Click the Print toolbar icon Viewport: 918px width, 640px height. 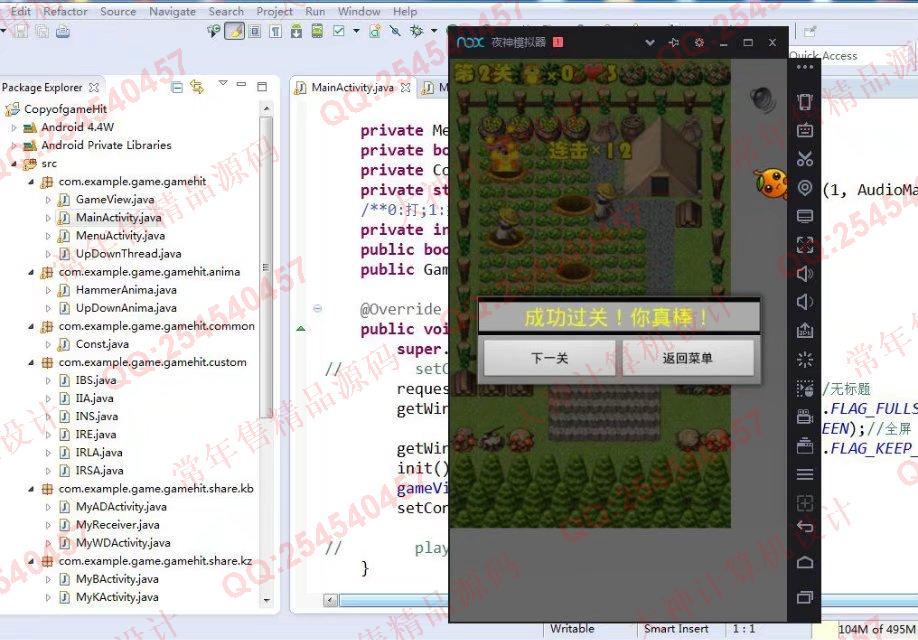[63, 31]
